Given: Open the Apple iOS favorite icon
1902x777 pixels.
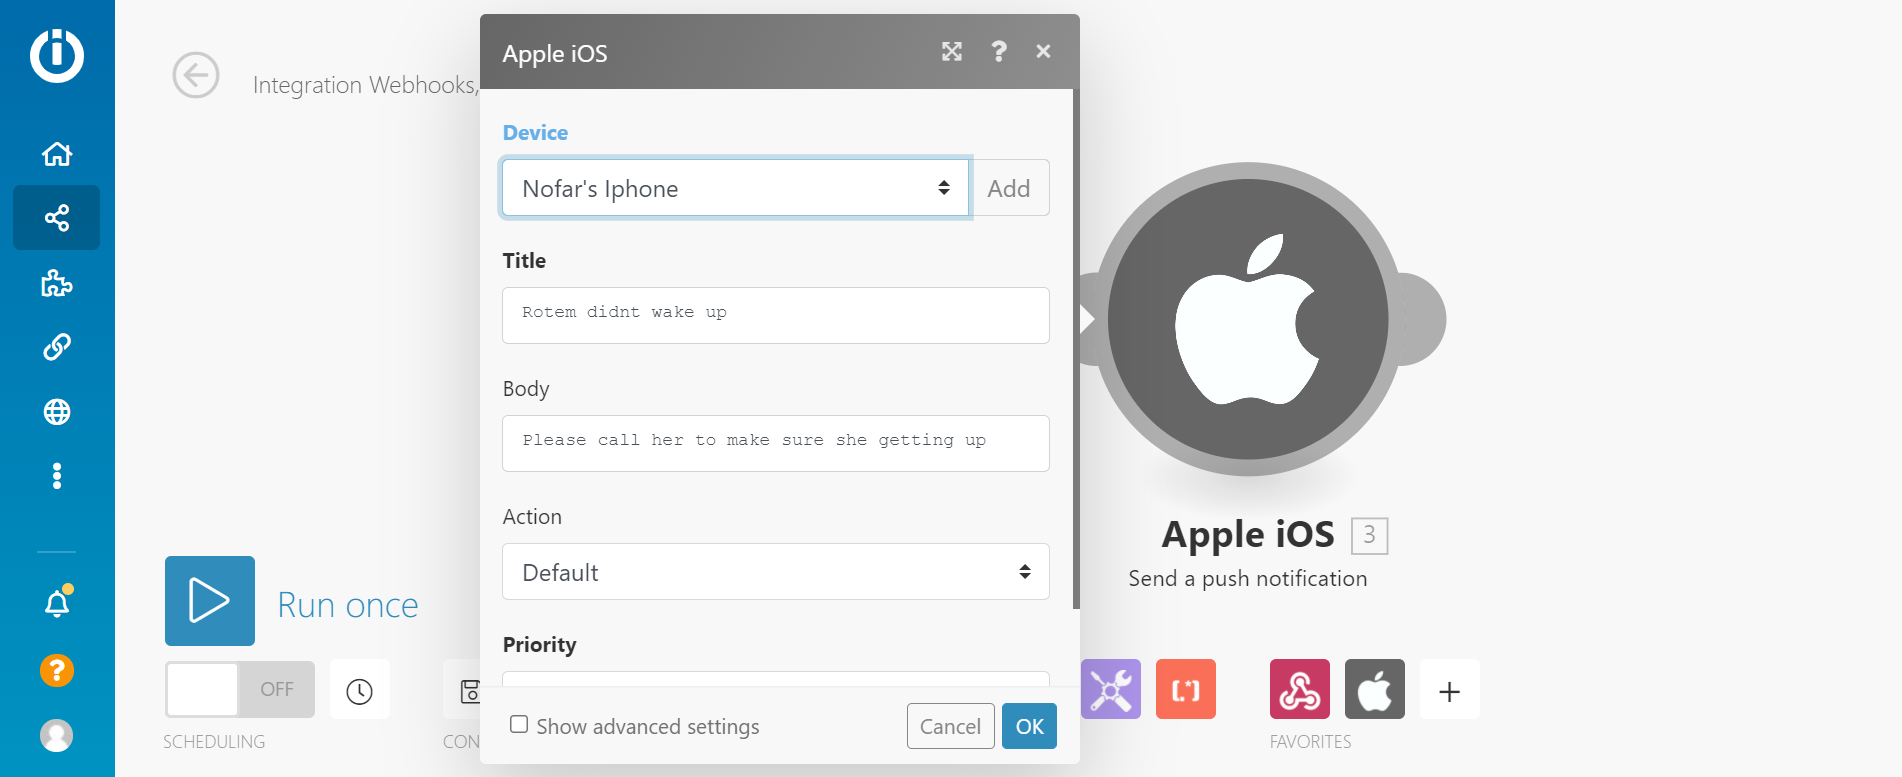Looking at the screenshot, I should 1375,689.
